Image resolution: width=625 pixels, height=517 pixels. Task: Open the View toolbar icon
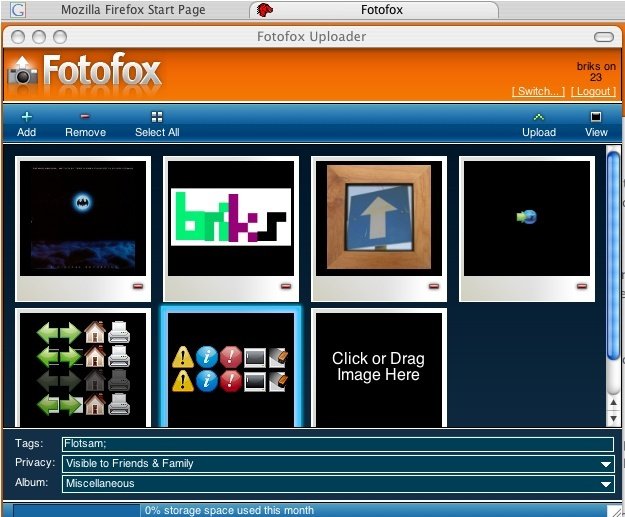(x=596, y=116)
